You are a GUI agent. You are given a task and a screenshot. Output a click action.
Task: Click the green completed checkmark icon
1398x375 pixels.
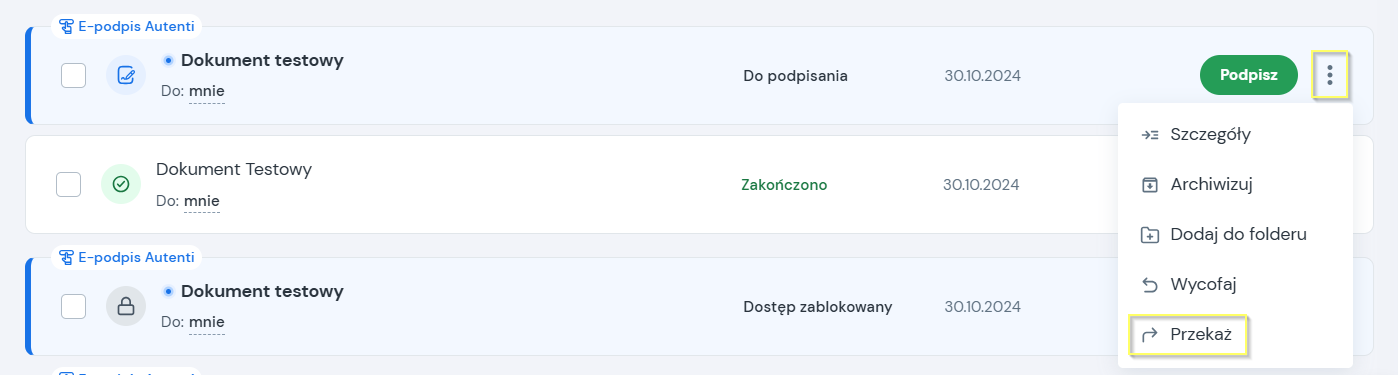(121, 184)
